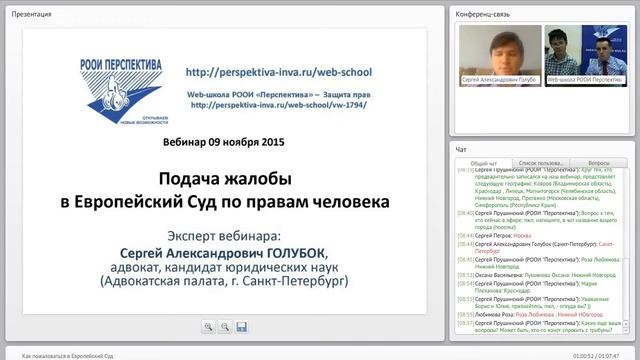Click the 08:57 chat message about вопросы
This screenshot has width=640, height=360.
tap(540, 327)
